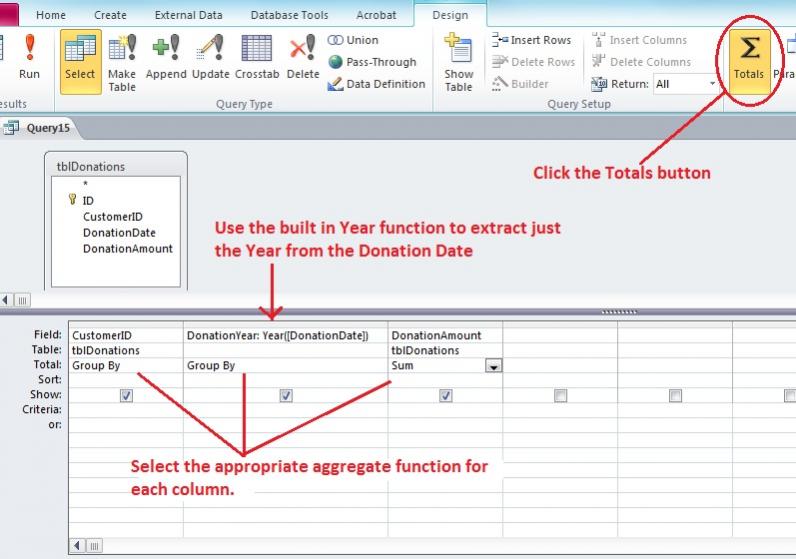Open the expression Builder
The width and height of the screenshot is (796, 559).
pos(520,84)
